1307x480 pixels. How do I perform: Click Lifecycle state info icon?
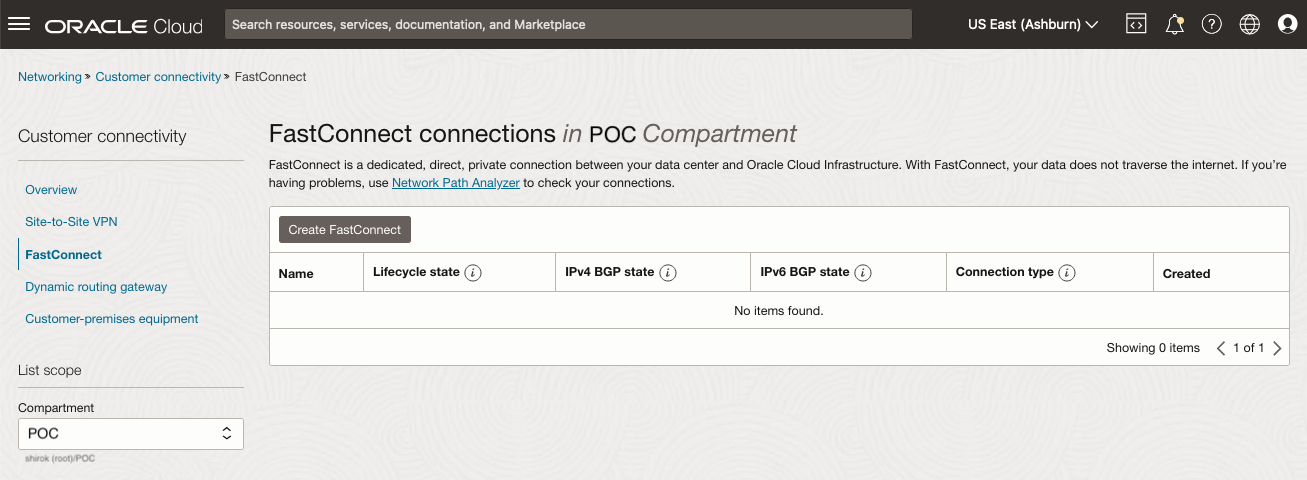pos(474,273)
